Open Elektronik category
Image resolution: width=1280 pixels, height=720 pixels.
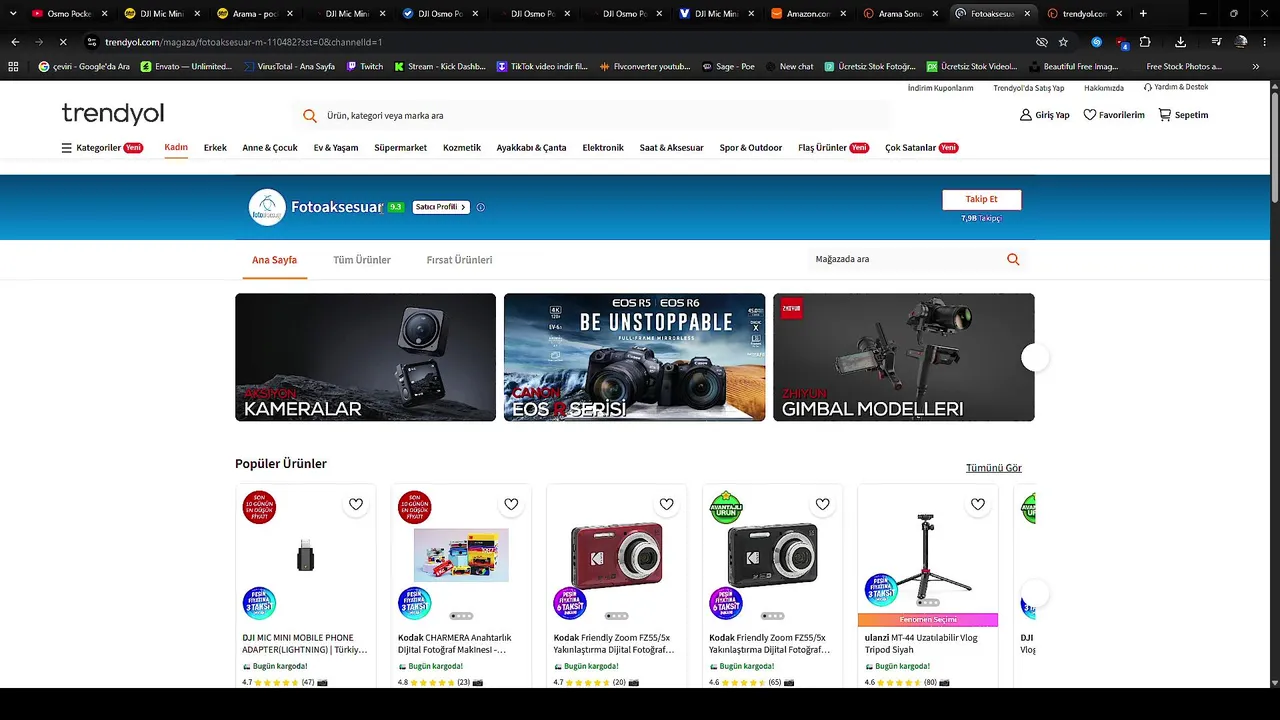[603, 148]
